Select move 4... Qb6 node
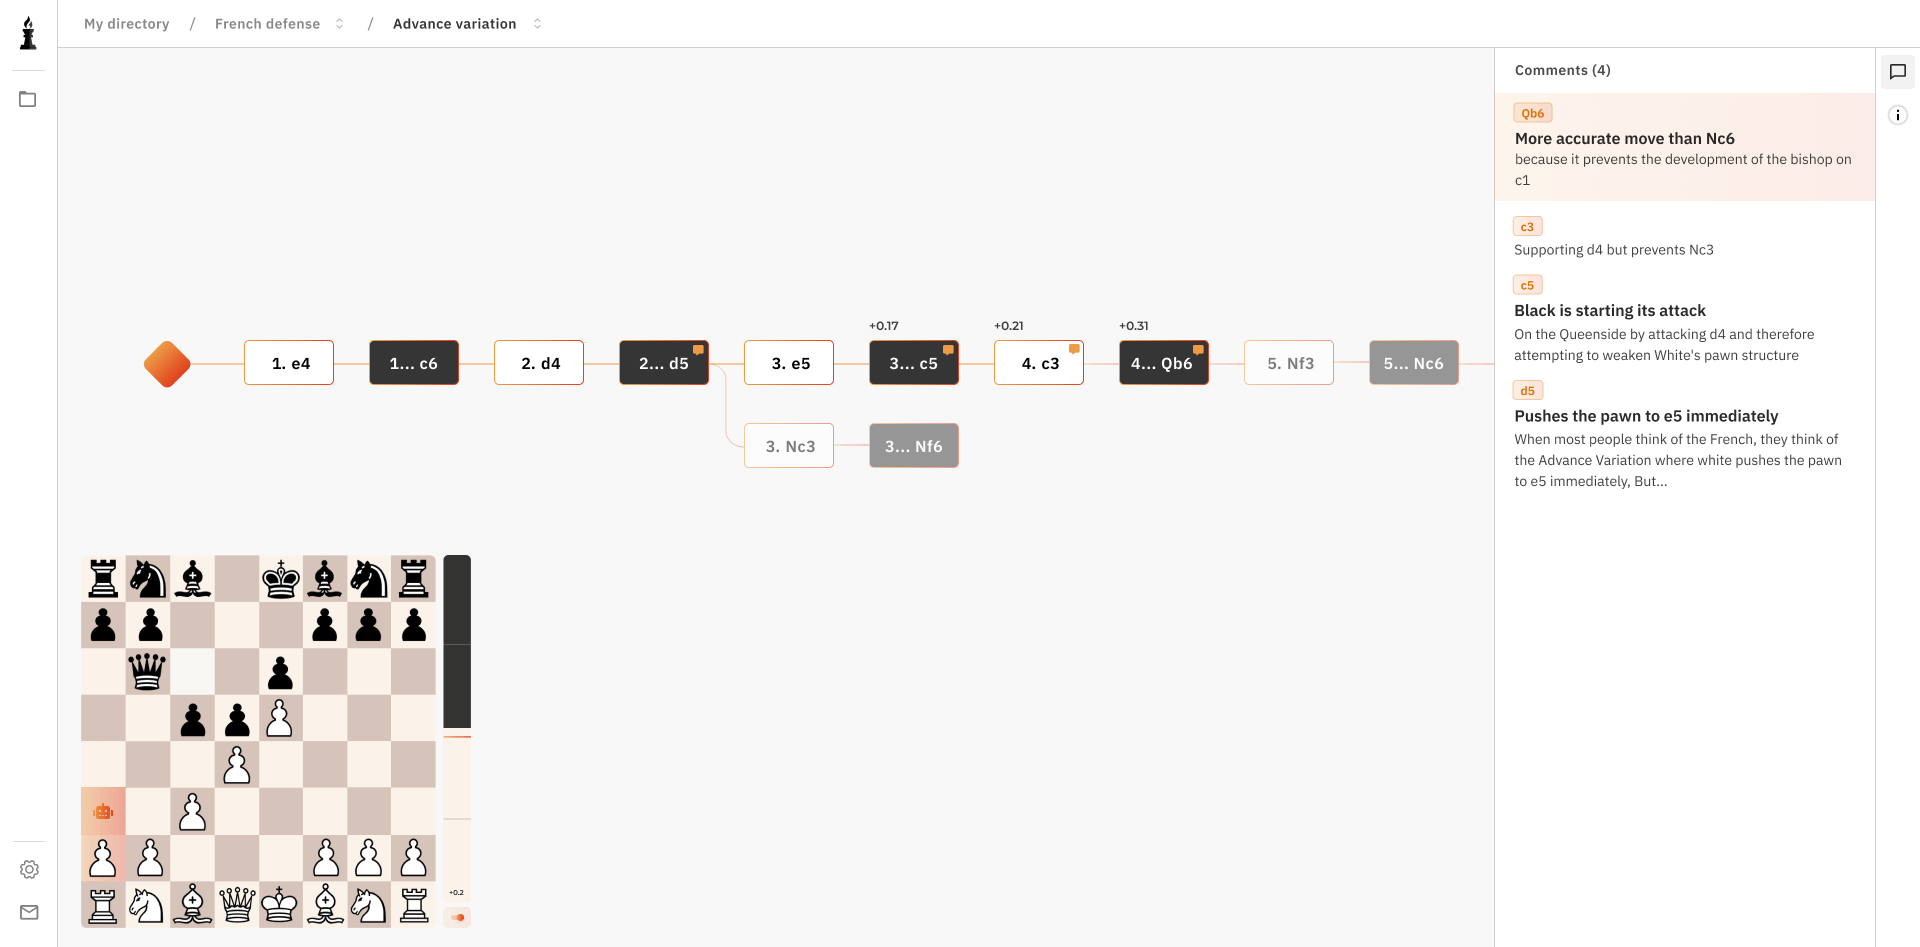Image resolution: width=1920 pixels, height=947 pixels. tap(1164, 363)
